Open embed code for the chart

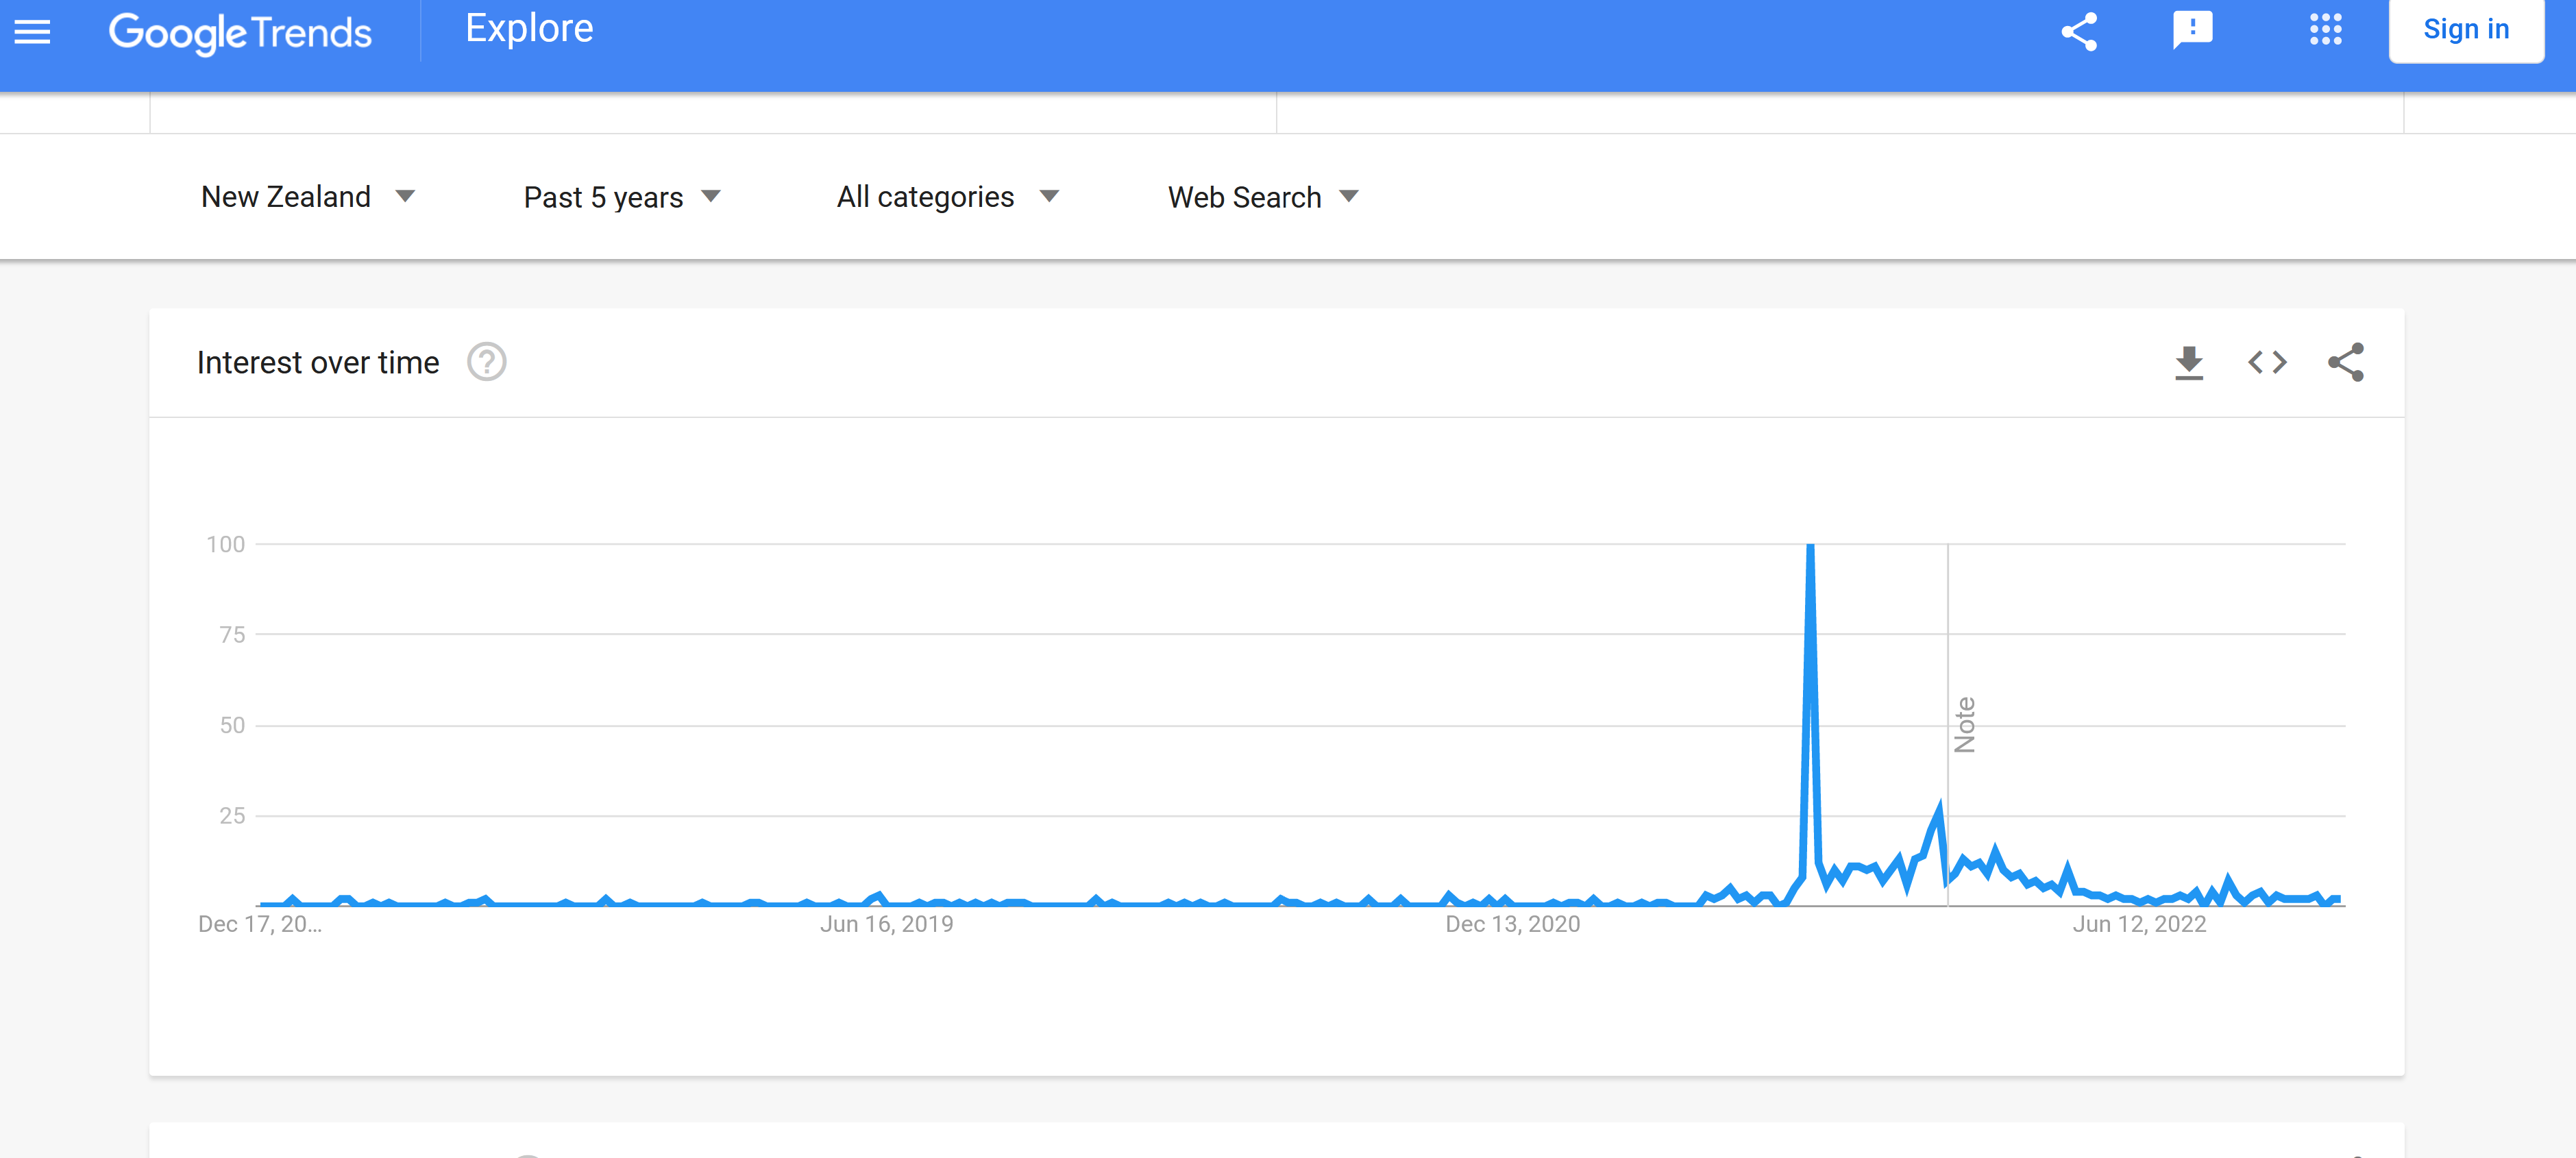[x=2267, y=362]
